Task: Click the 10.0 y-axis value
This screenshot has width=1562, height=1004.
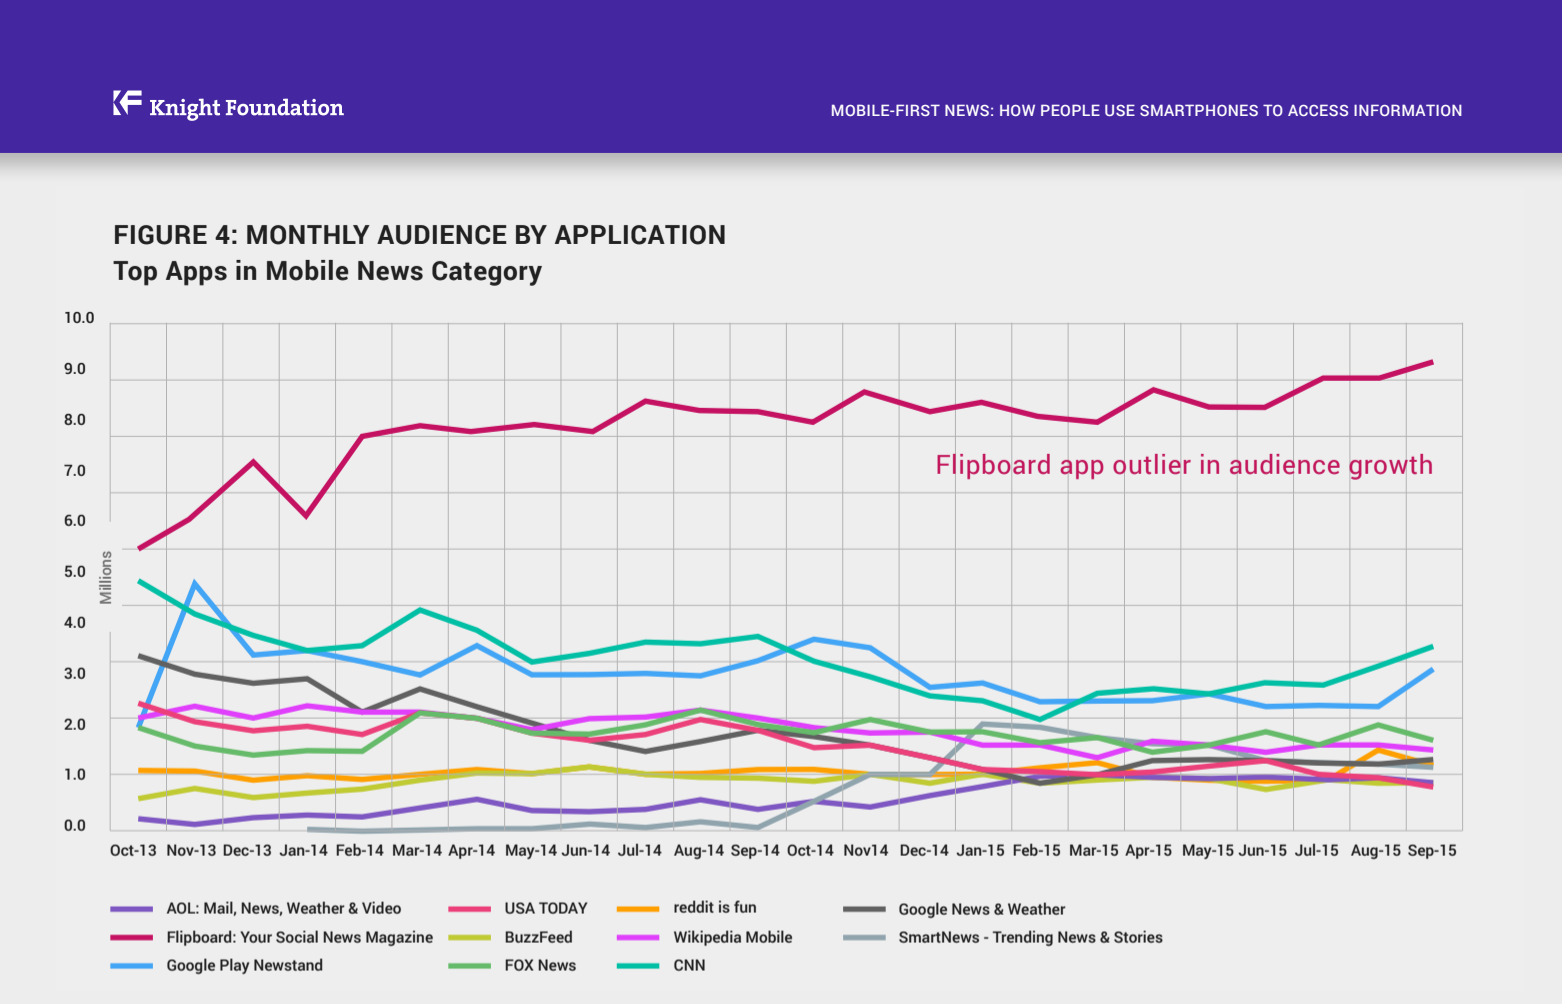Action: pyautogui.click(x=79, y=318)
